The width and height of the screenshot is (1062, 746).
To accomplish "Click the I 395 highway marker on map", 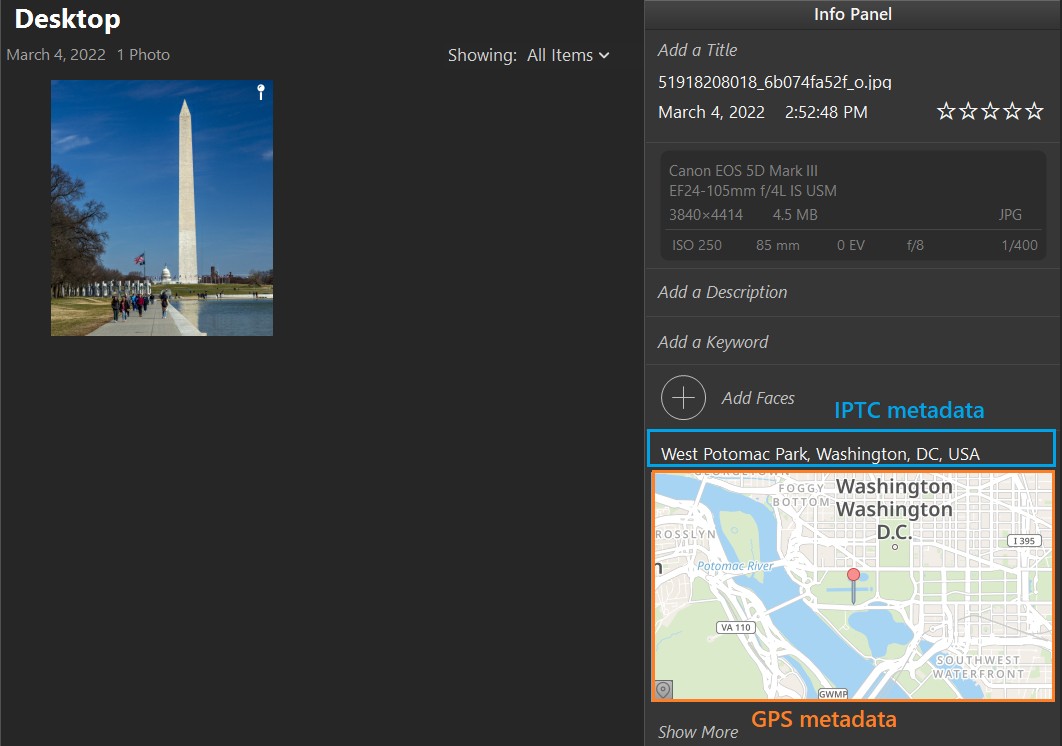I will [1024, 541].
